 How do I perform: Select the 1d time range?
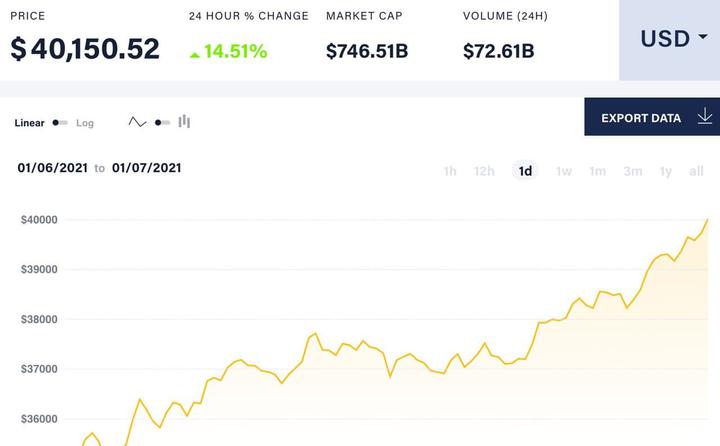pos(525,171)
